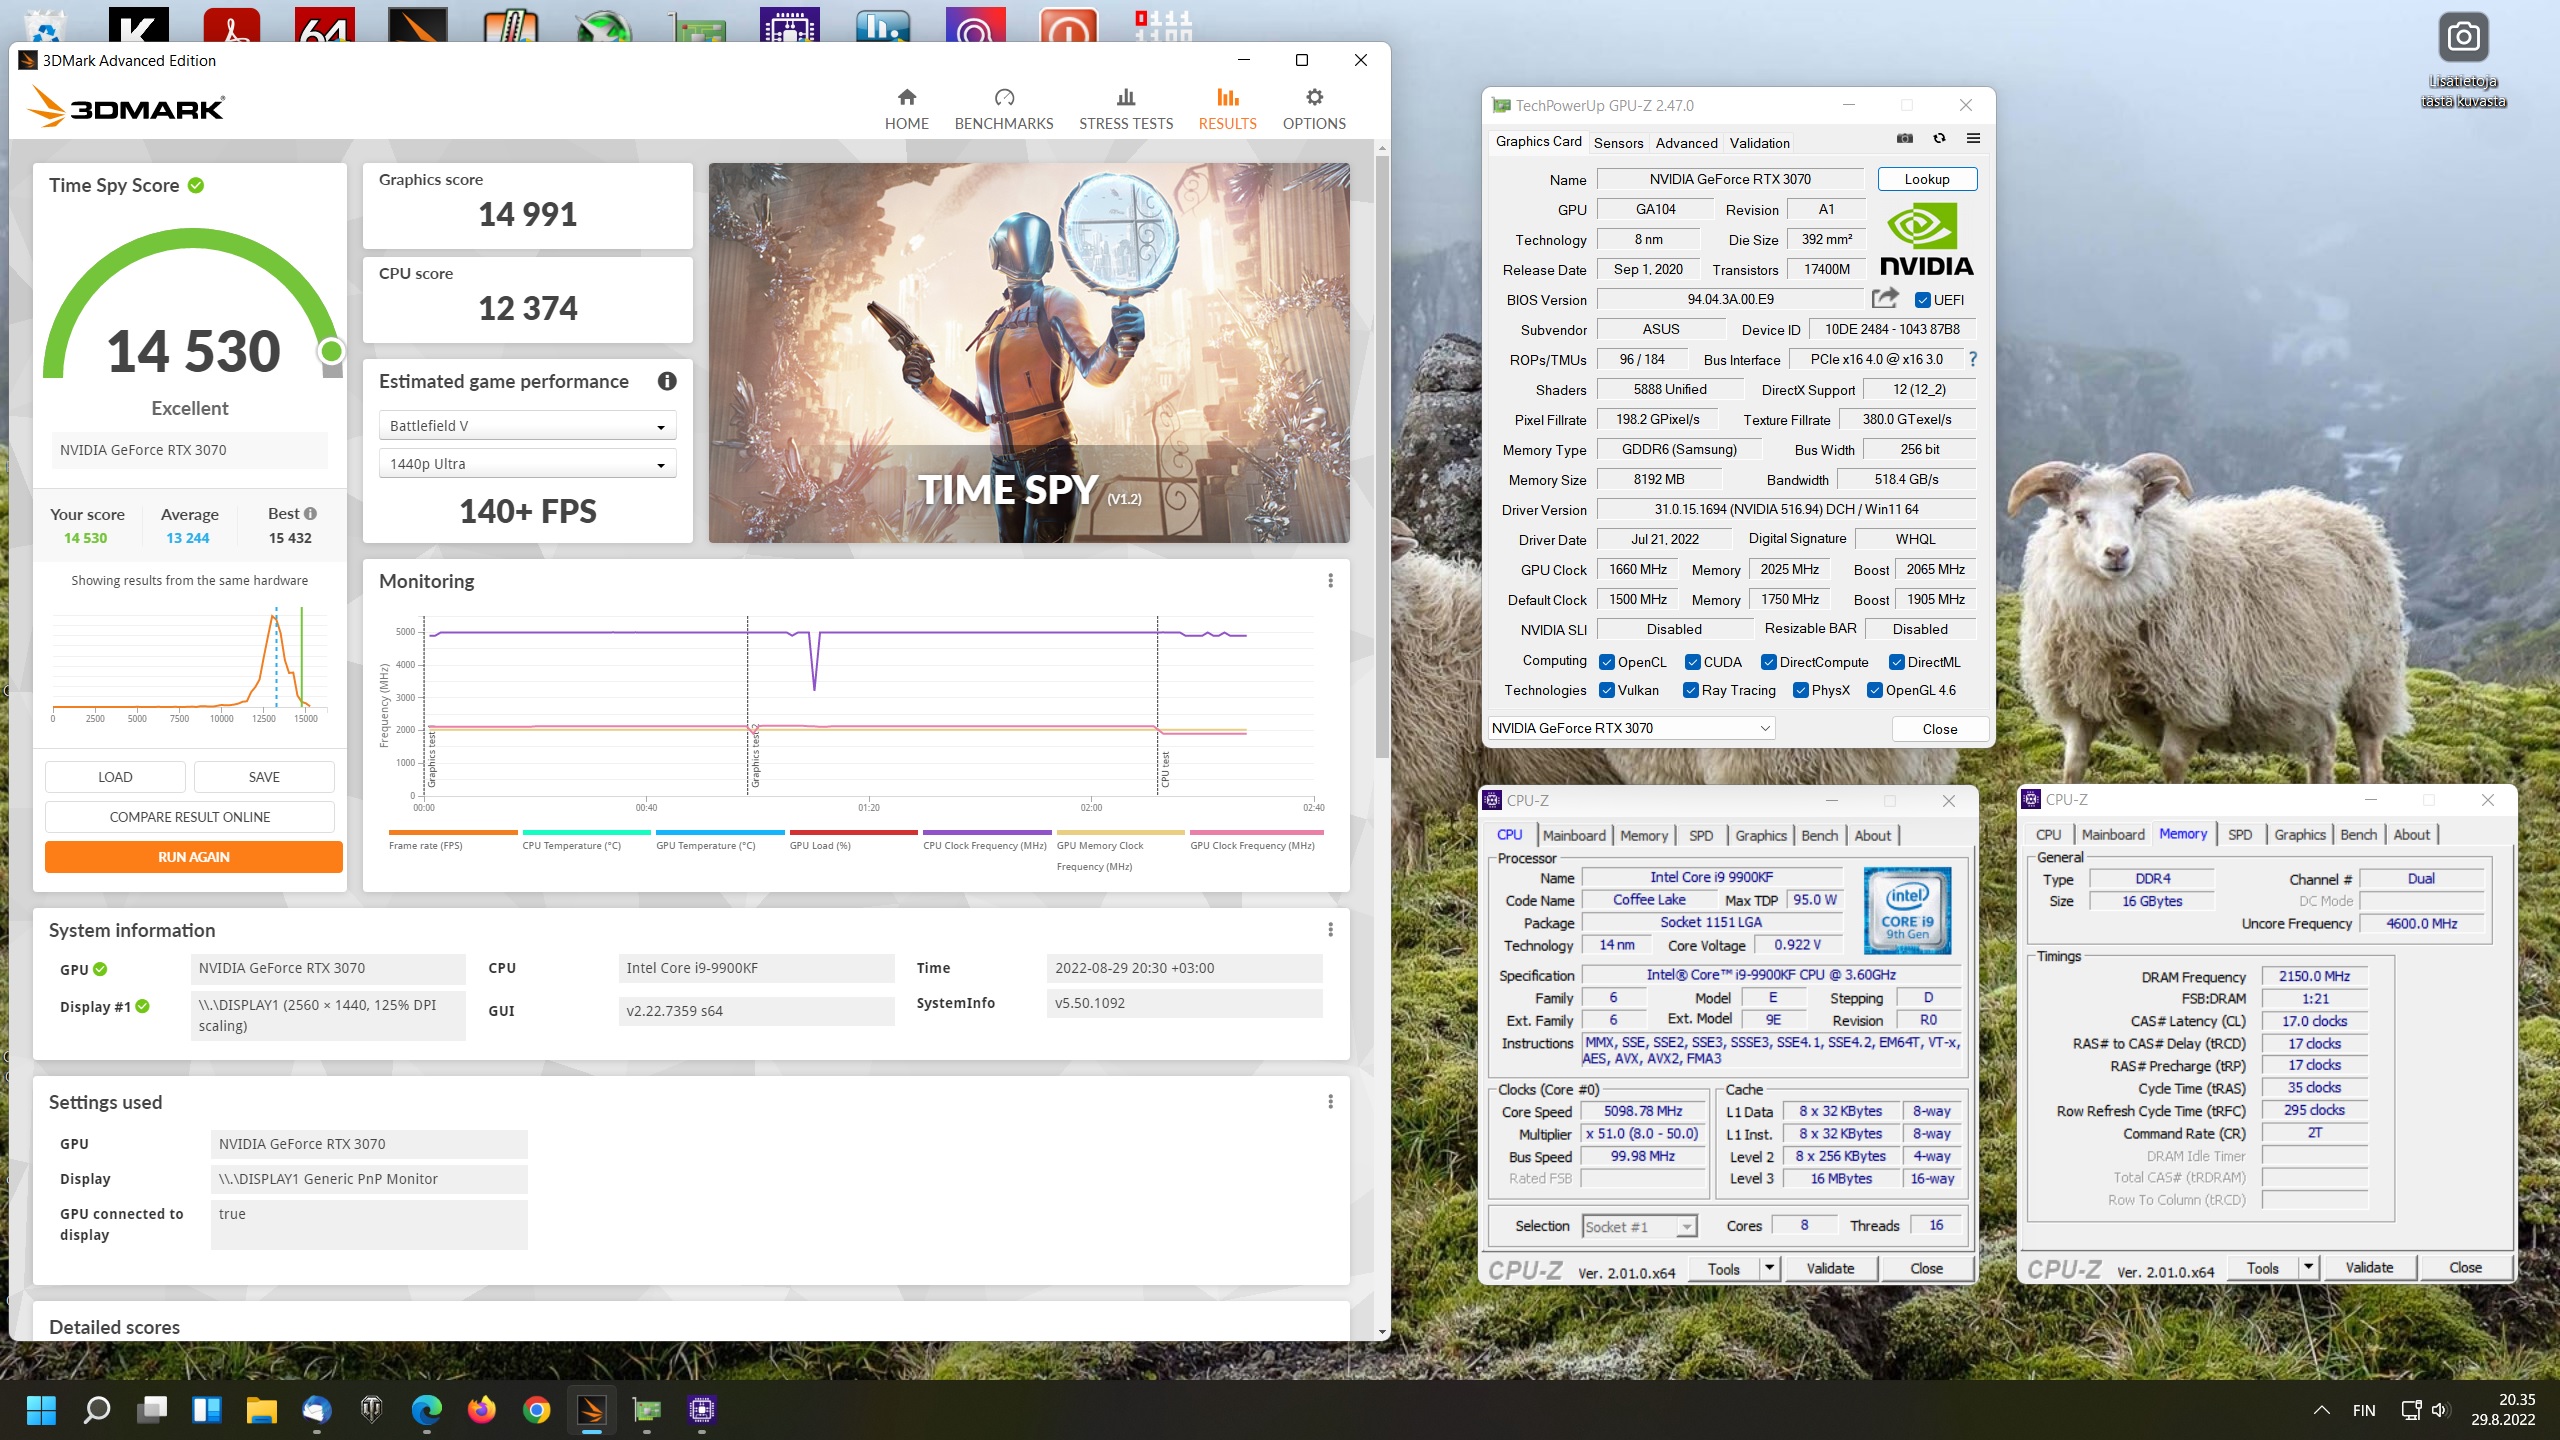Click the Time Spy preview image
The image size is (2560, 1440).
[1029, 353]
